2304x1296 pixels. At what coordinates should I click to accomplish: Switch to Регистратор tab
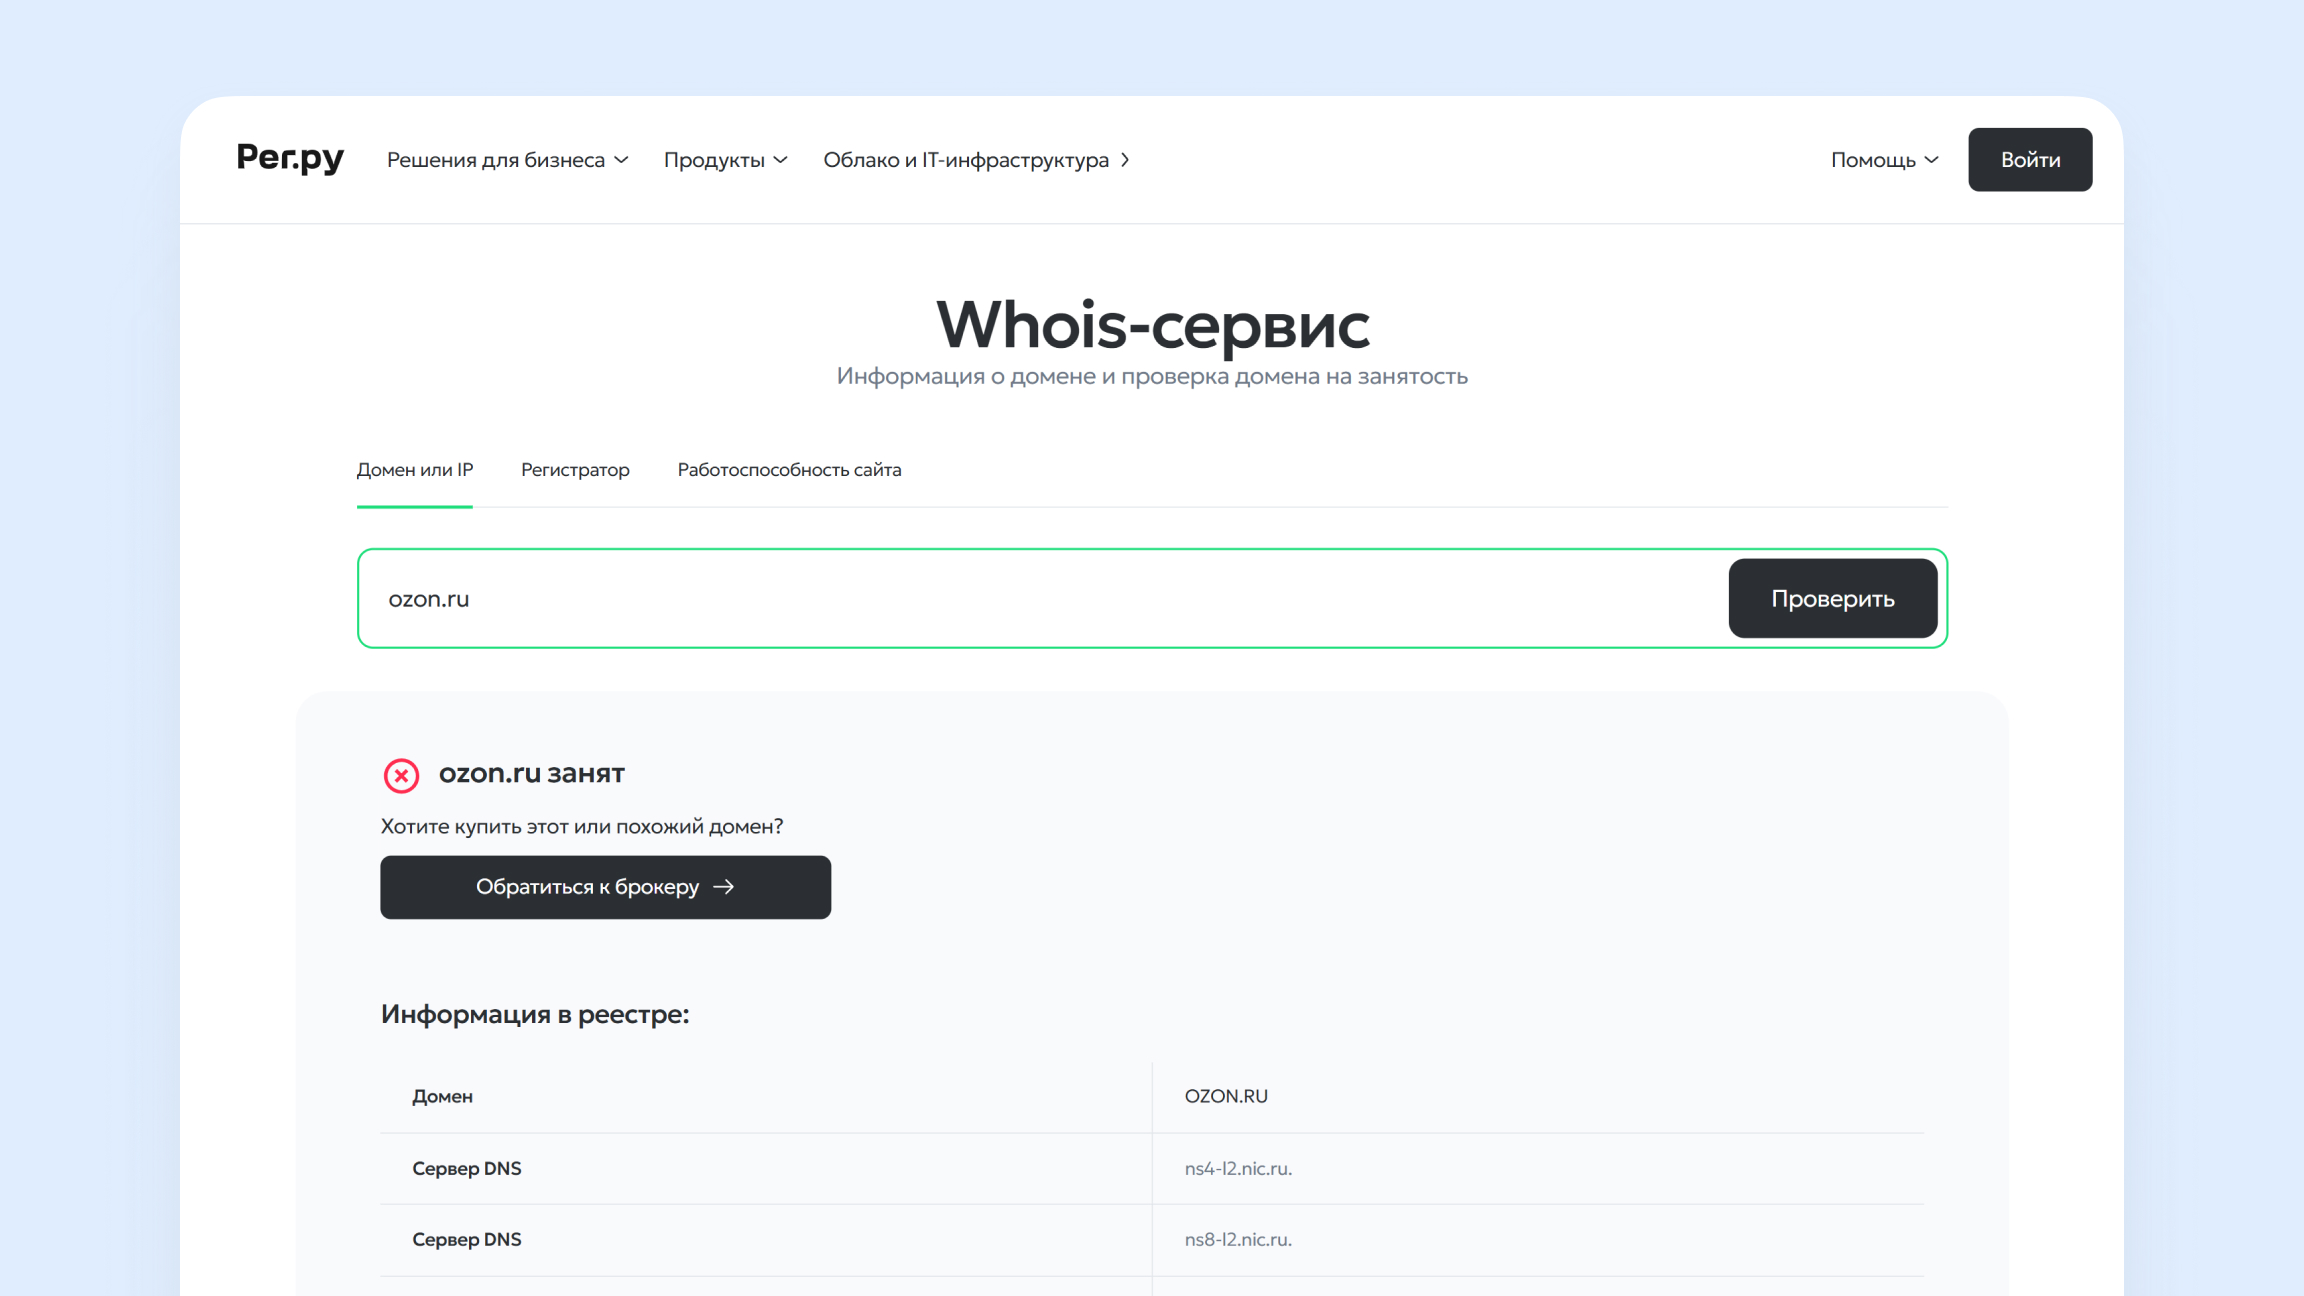tap(575, 470)
